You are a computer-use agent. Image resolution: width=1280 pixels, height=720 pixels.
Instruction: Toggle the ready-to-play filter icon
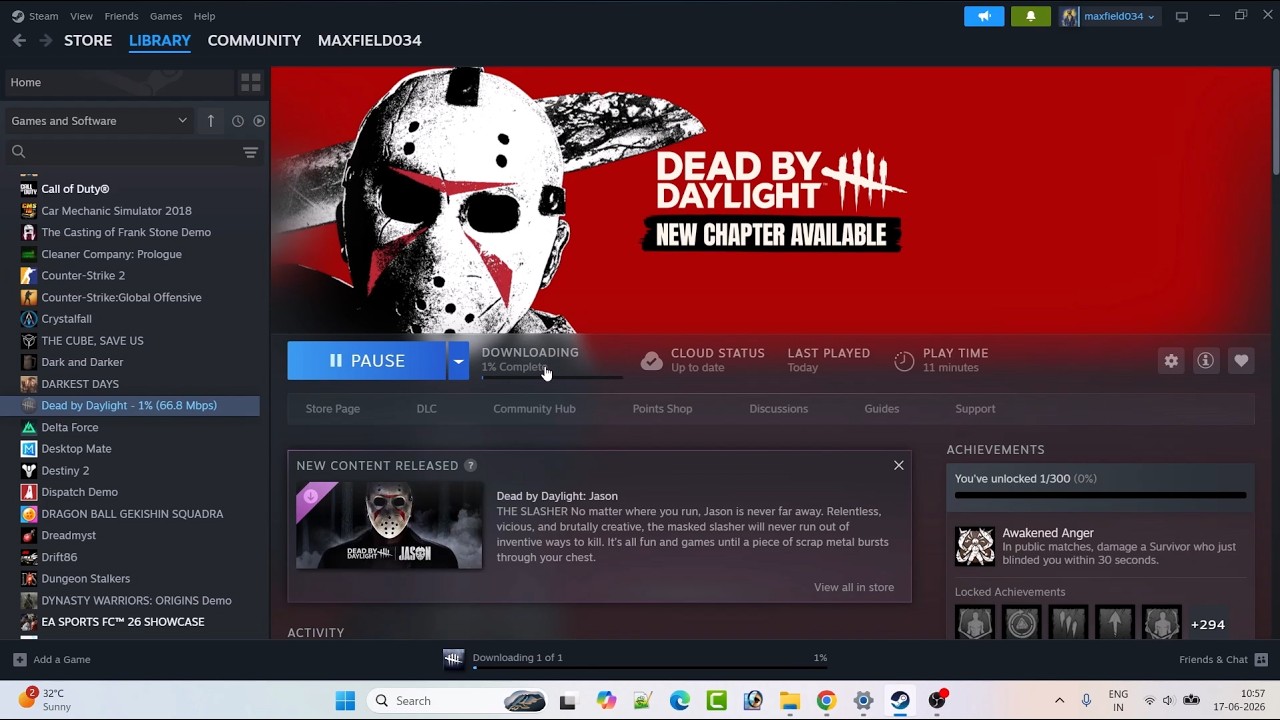coord(259,121)
